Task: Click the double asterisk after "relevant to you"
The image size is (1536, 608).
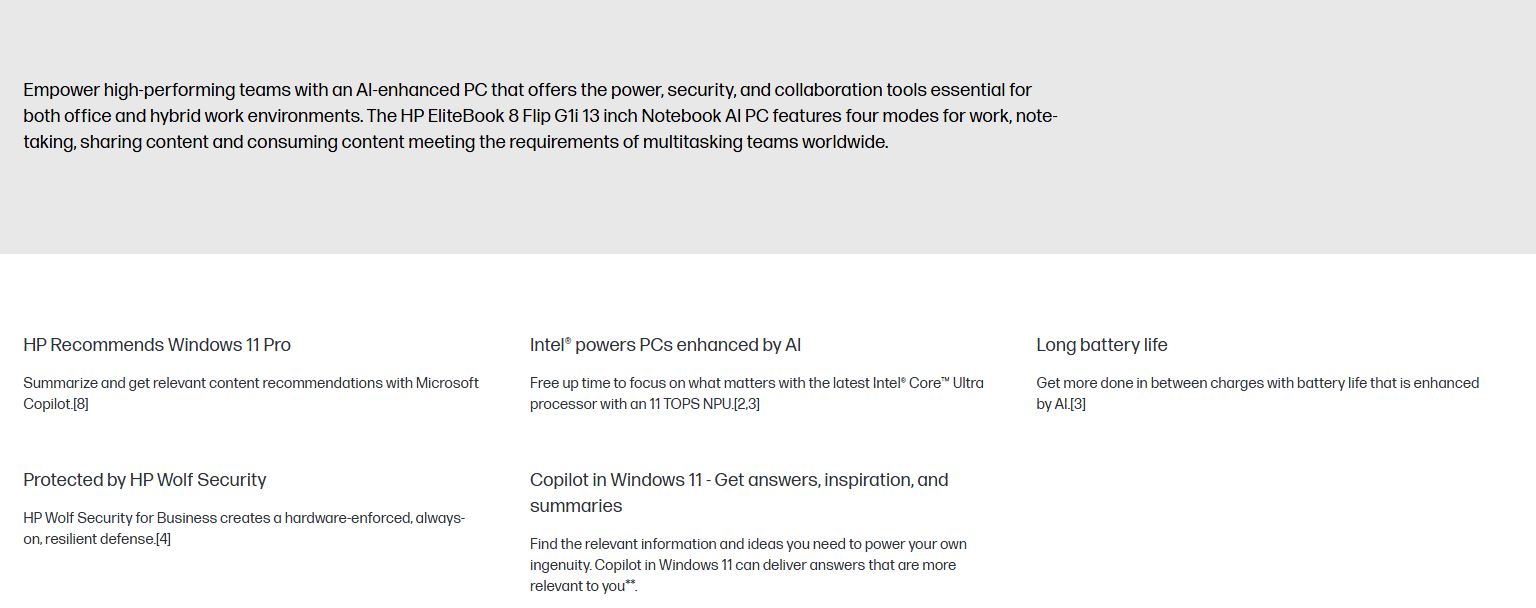Action: coord(630,584)
